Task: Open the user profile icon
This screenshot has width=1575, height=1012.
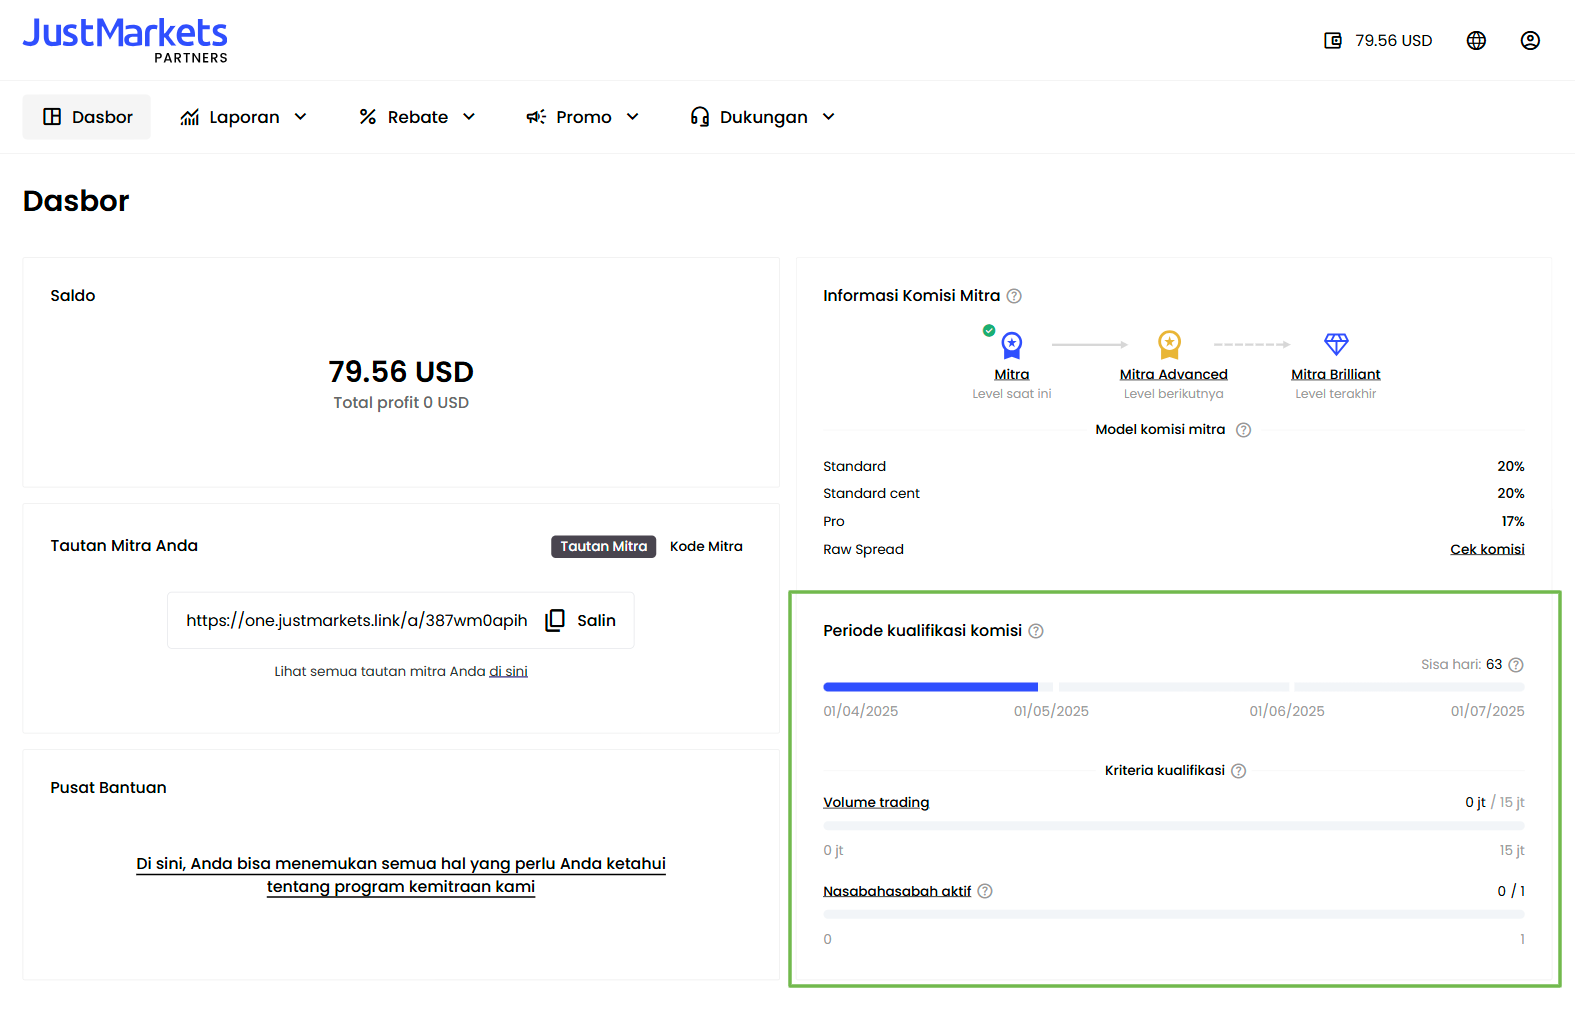Action: (x=1530, y=41)
